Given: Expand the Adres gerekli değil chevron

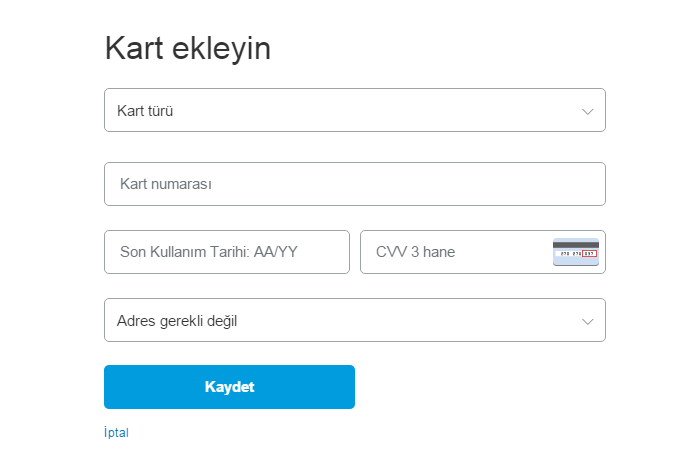Looking at the screenshot, I should click(x=588, y=322).
